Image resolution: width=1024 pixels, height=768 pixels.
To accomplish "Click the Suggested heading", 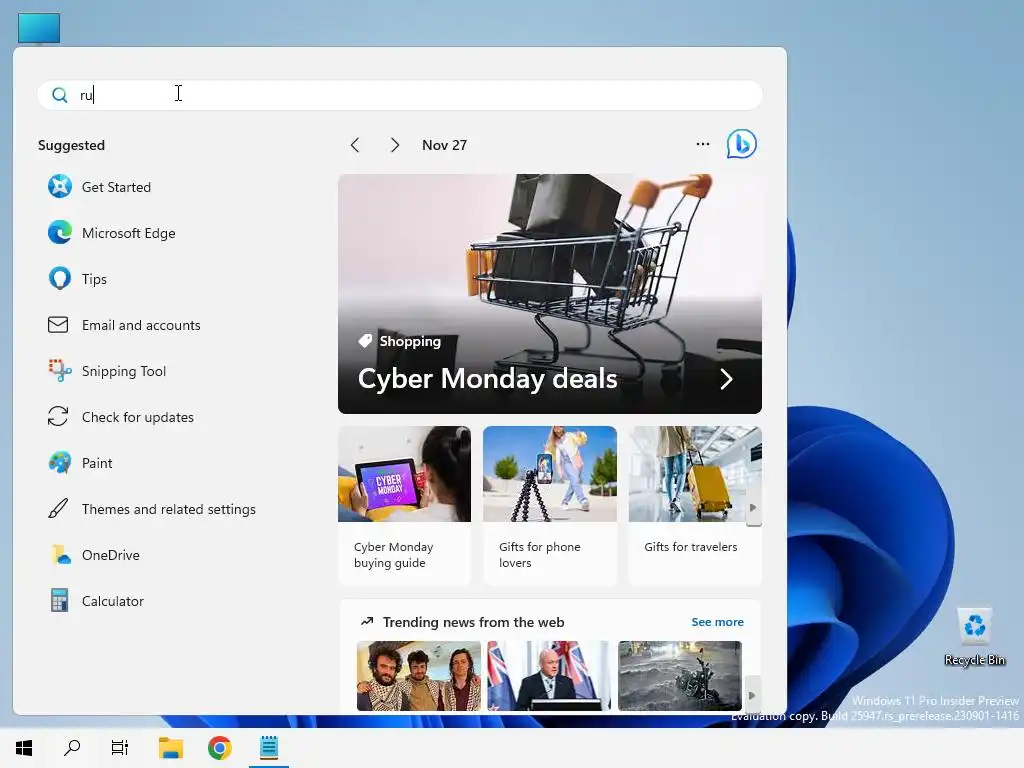I will 71,145.
